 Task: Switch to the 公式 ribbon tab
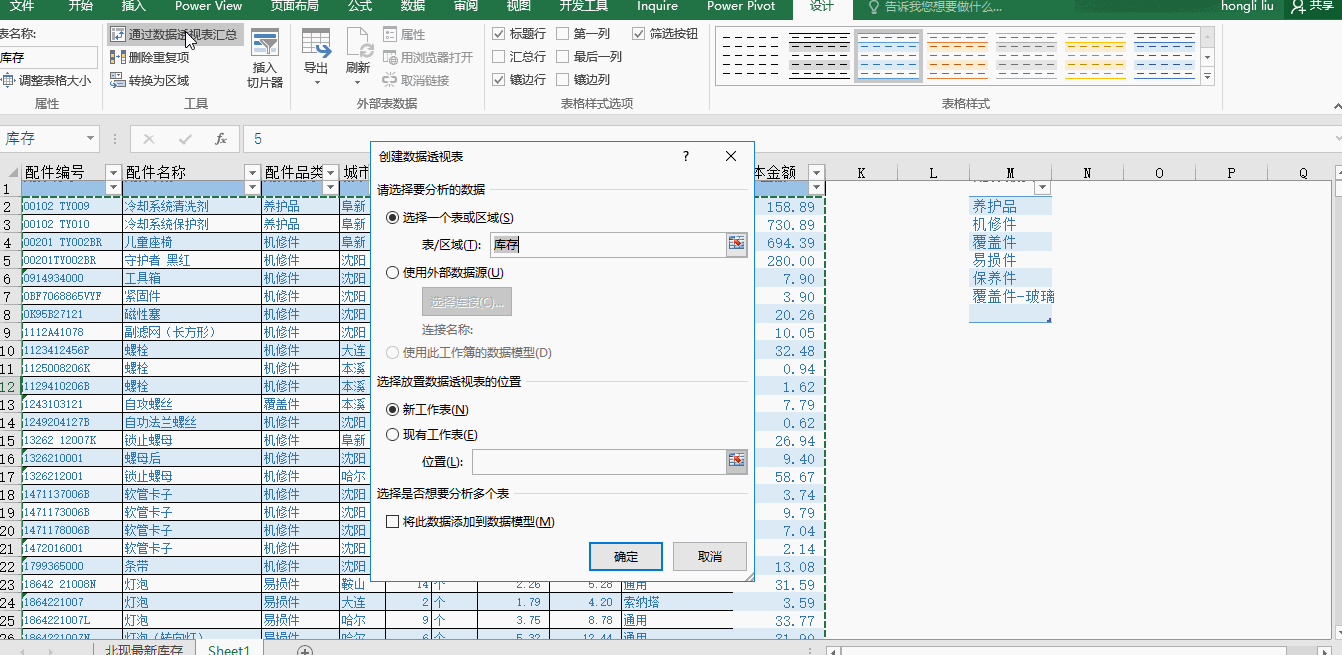pyautogui.click(x=360, y=7)
